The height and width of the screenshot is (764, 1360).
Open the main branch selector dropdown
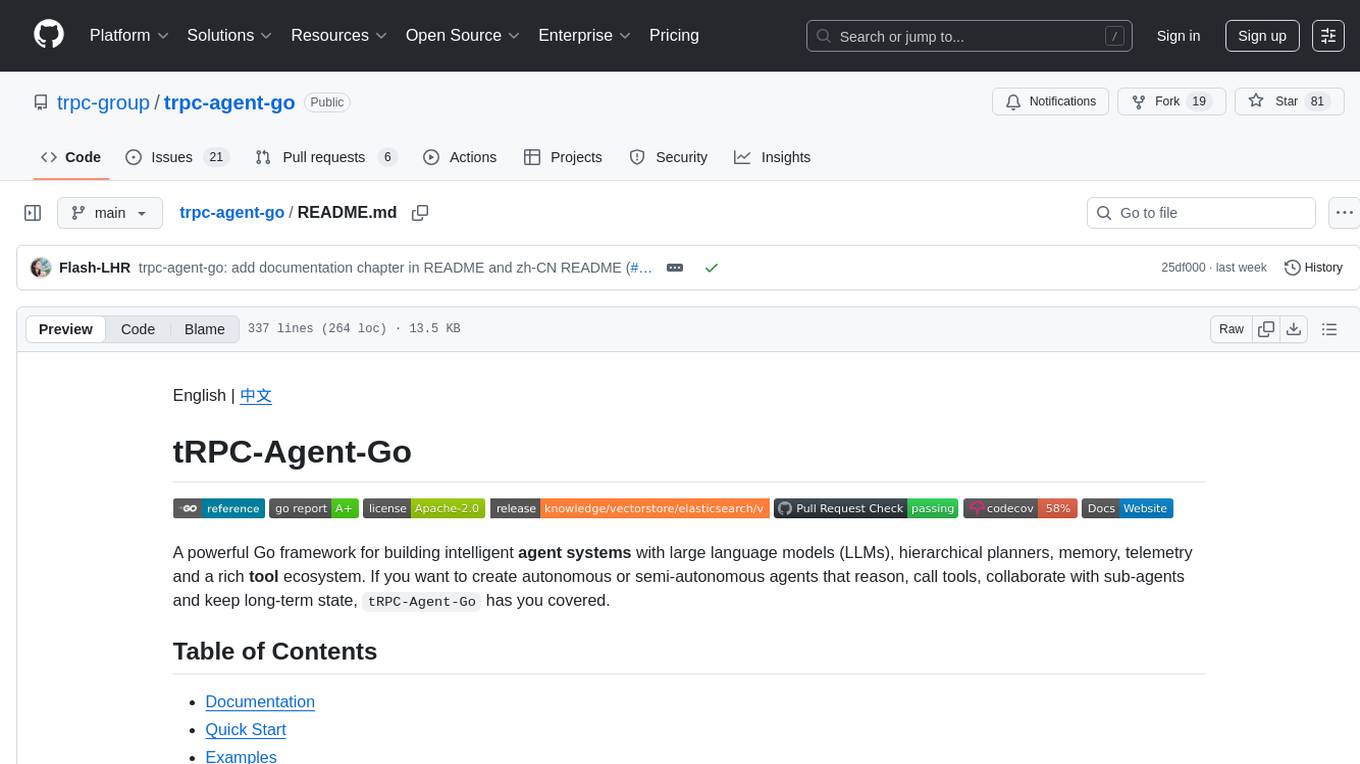click(x=110, y=213)
